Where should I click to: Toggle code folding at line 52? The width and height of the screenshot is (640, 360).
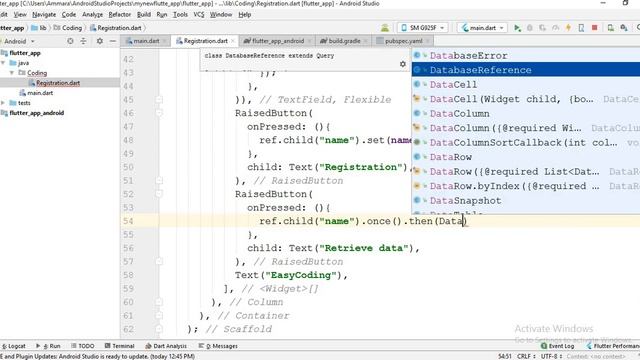click(x=159, y=194)
